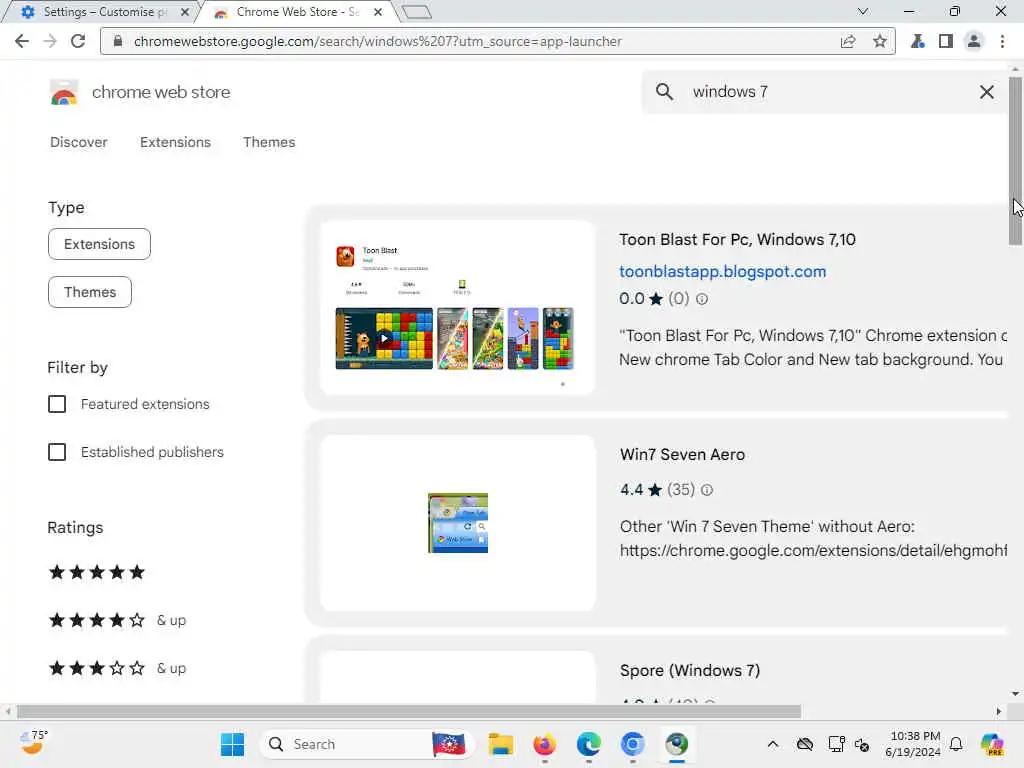This screenshot has height=768, width=1024.
Task: Open info icon beside Win7 Seven Aero rating
Action: [x=707, y=490]
